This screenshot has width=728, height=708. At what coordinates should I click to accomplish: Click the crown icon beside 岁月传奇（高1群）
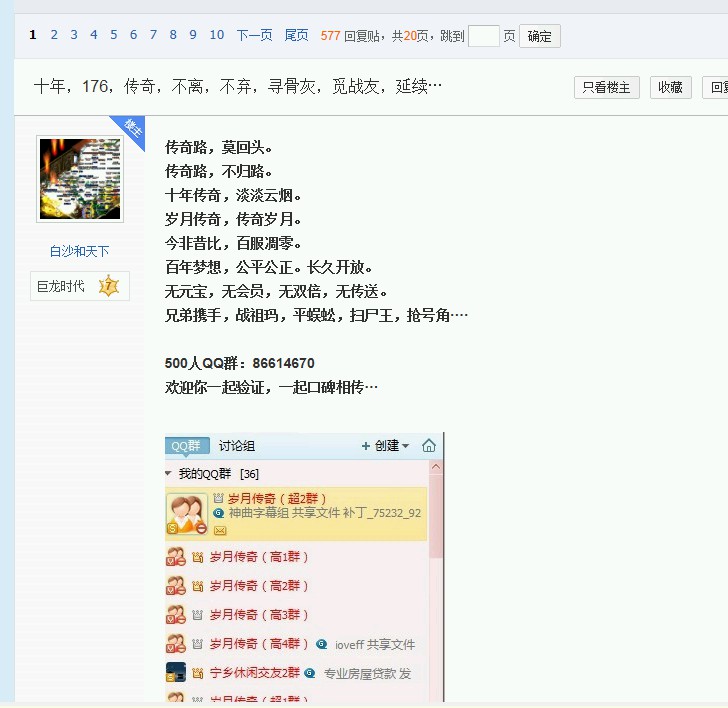(198, 557)
